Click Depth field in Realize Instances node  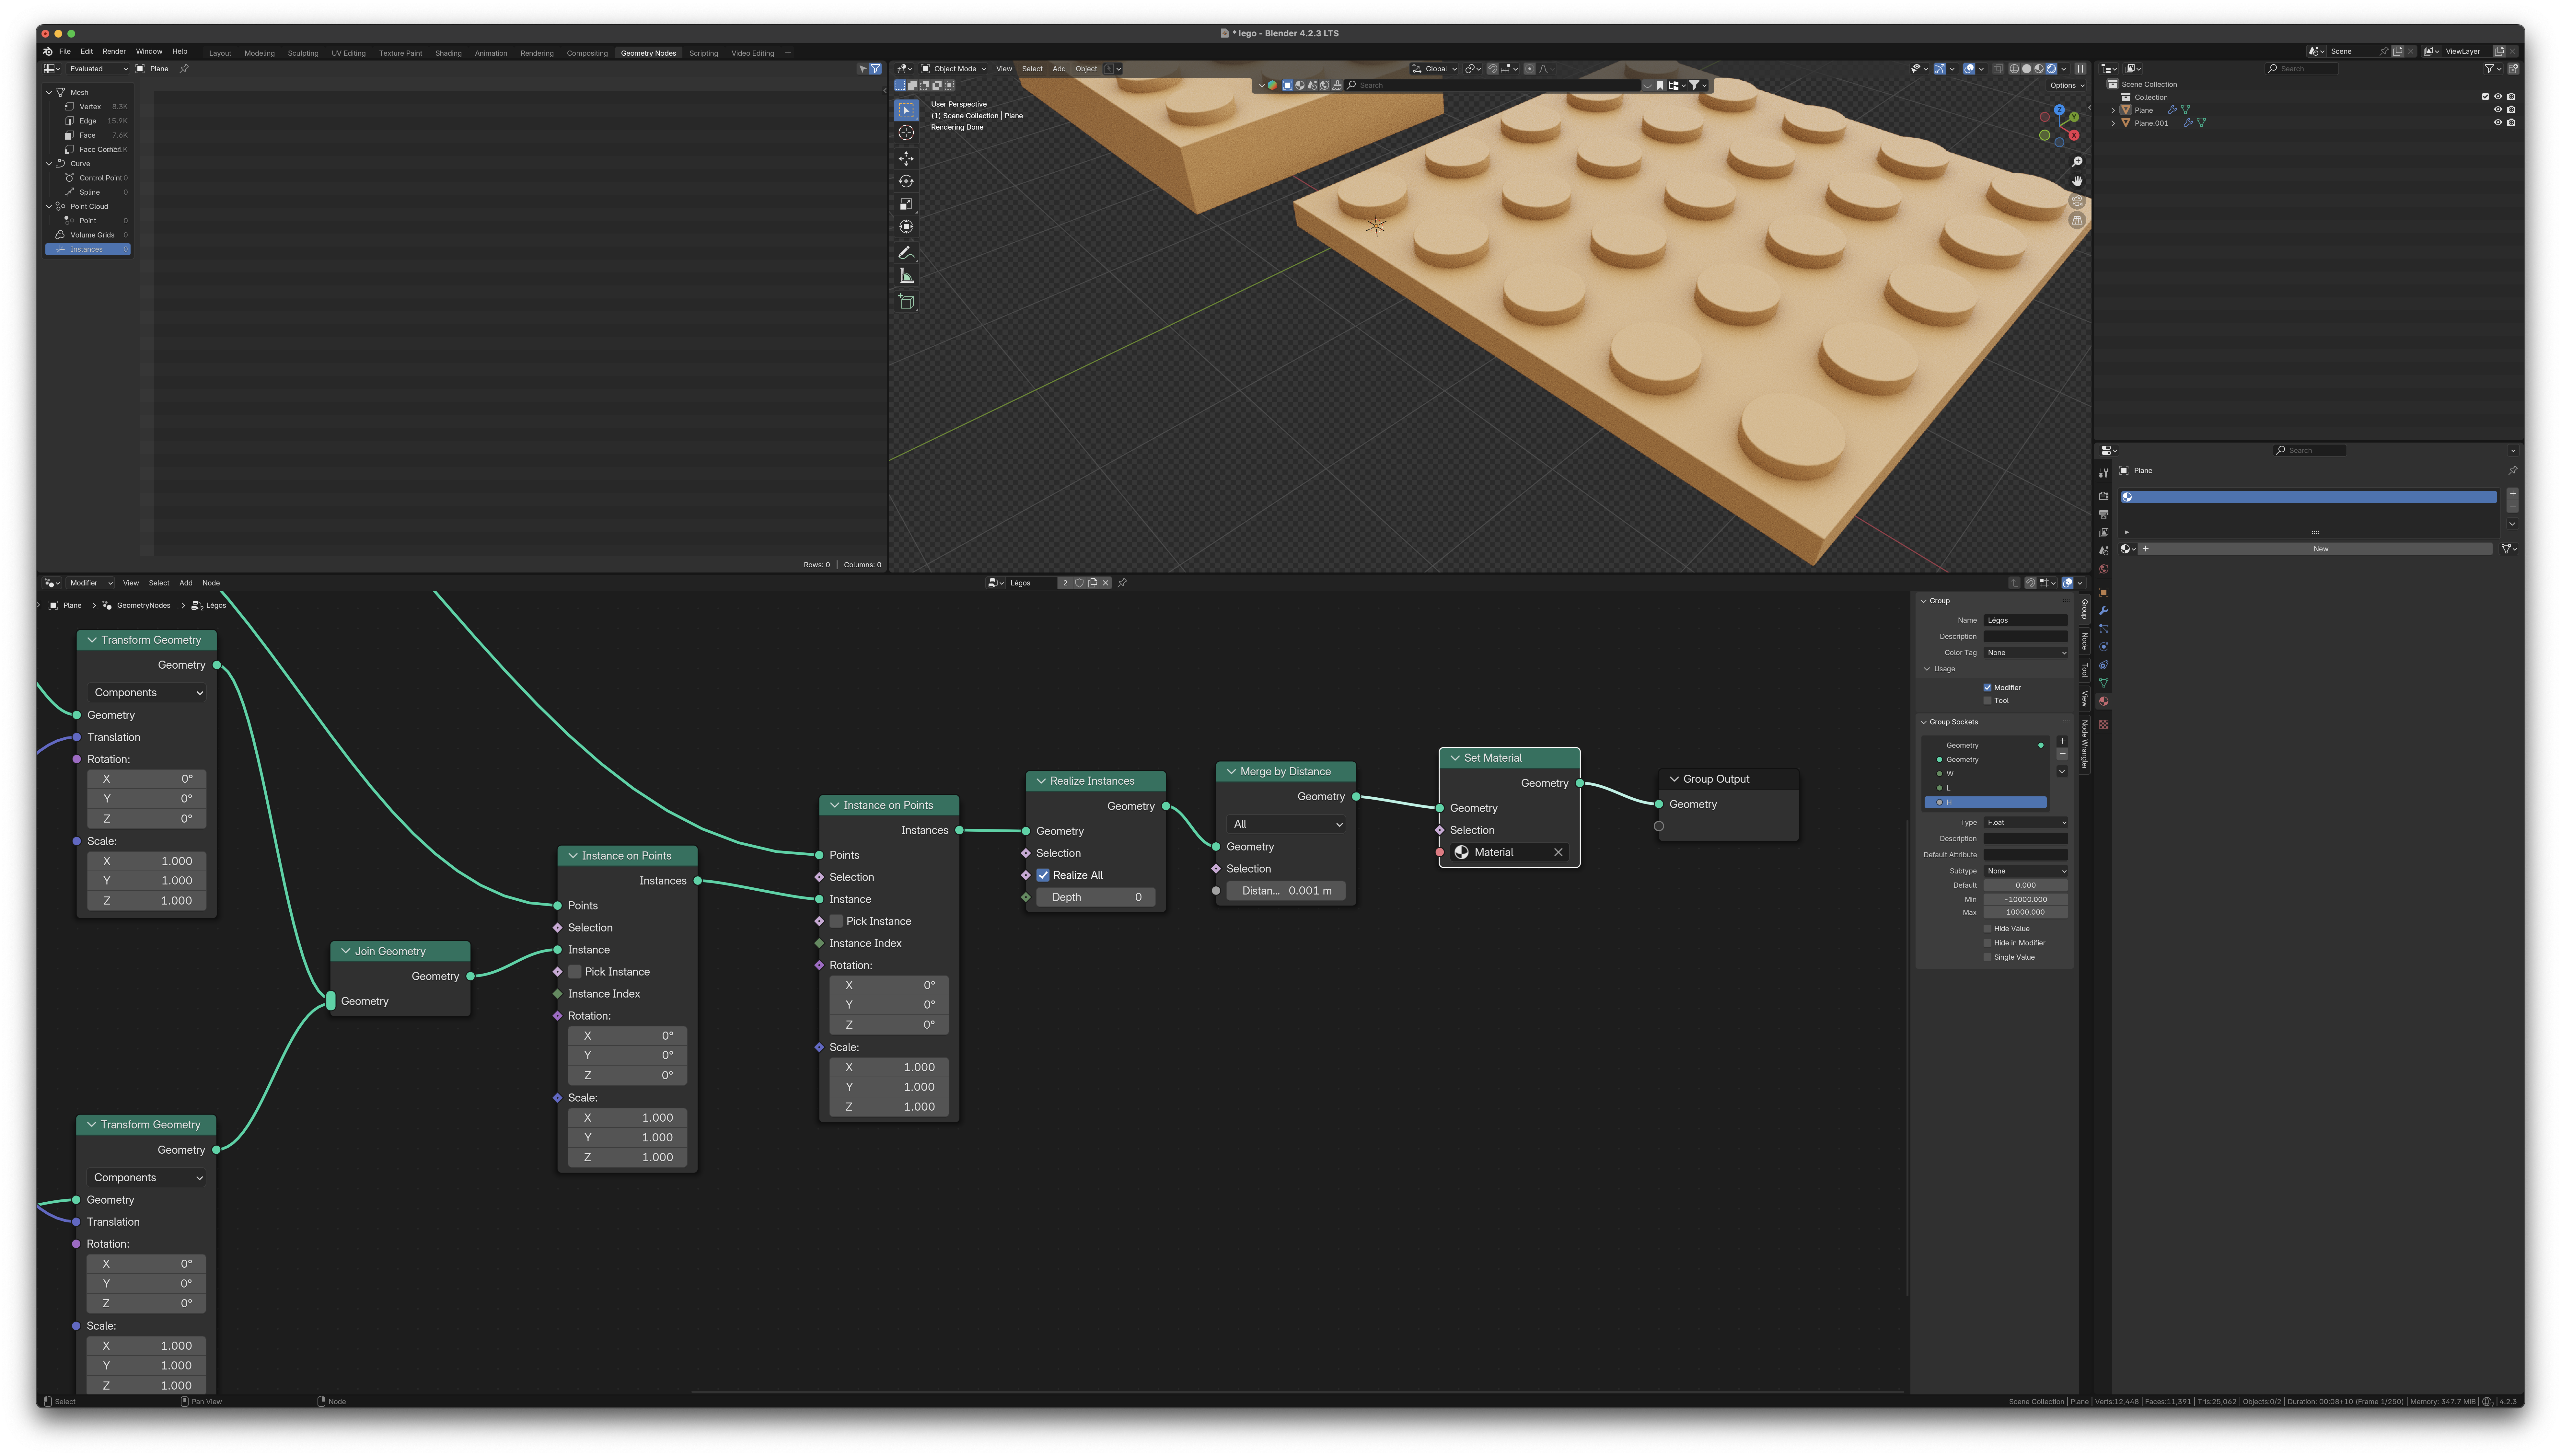tap(1096, 897)
